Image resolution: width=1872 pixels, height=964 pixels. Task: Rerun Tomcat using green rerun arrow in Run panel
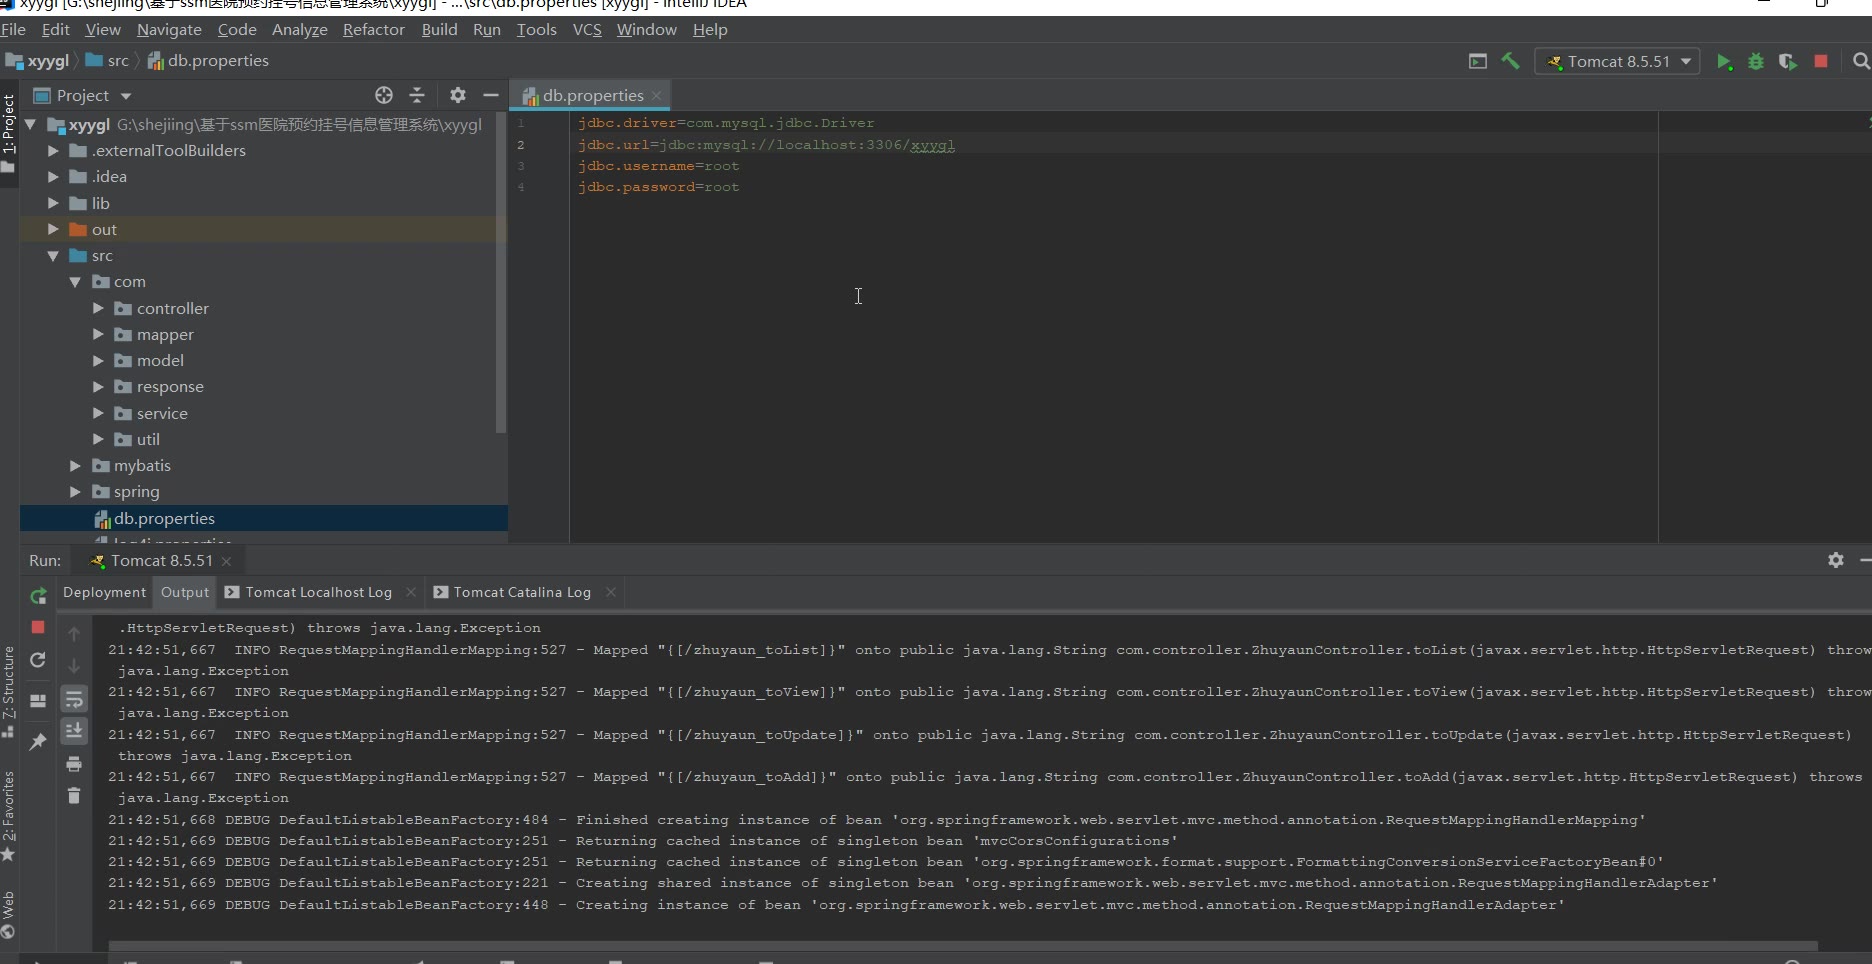click(38, 596)
